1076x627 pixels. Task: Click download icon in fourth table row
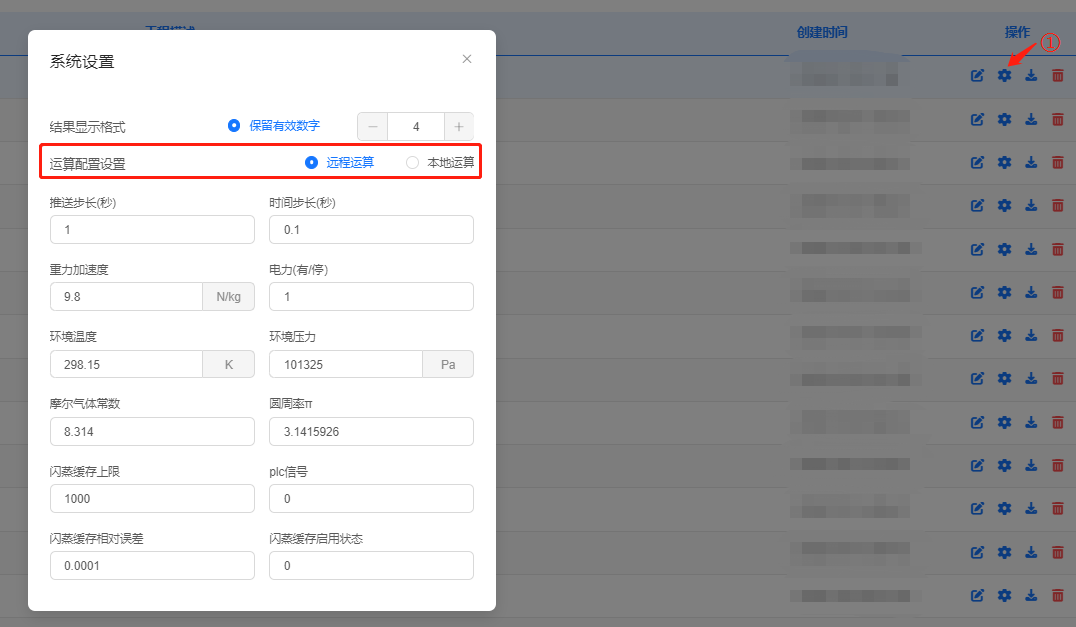click(x=1031, y=205)
